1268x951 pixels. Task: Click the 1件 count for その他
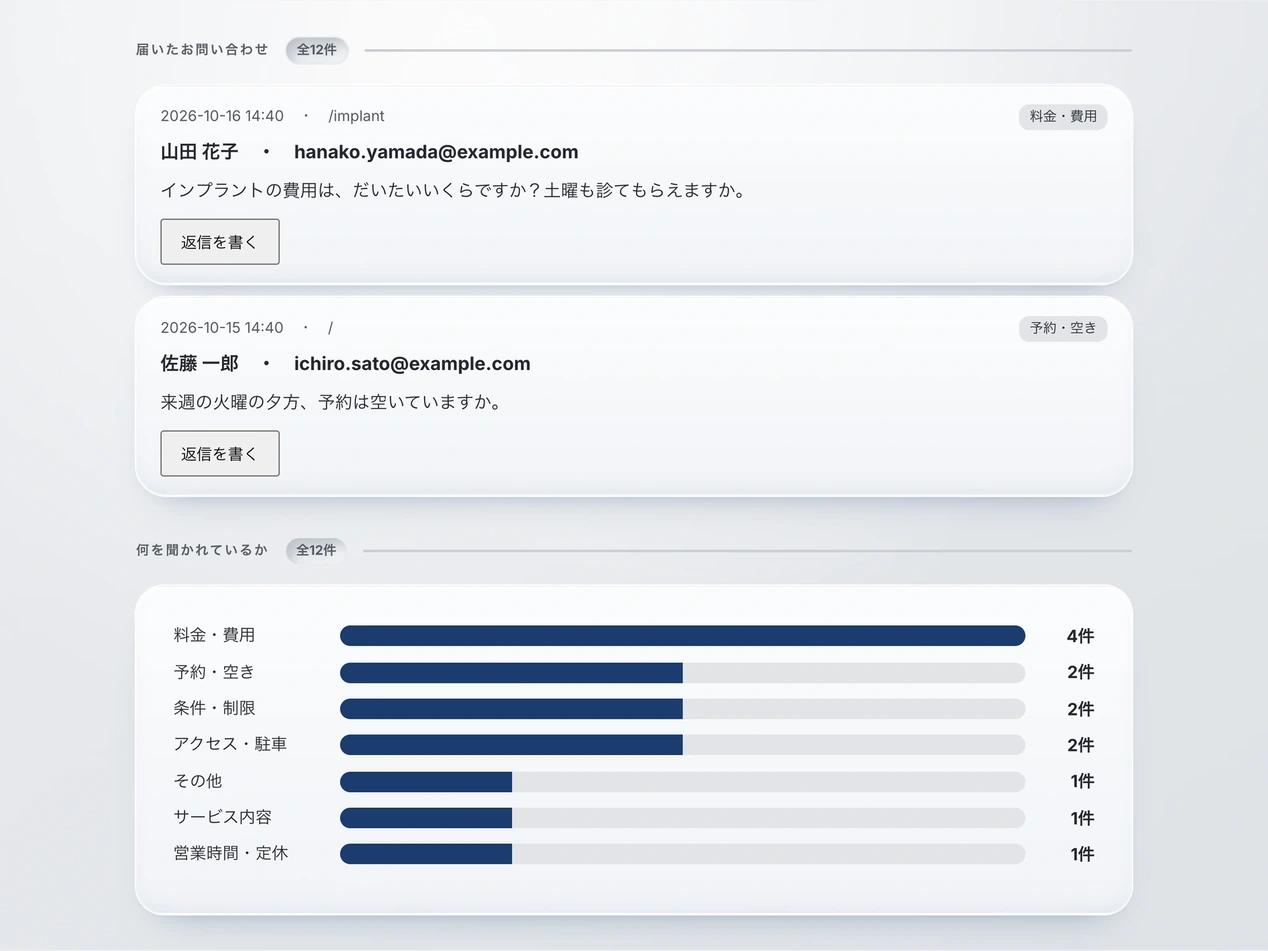(1082, 781)
